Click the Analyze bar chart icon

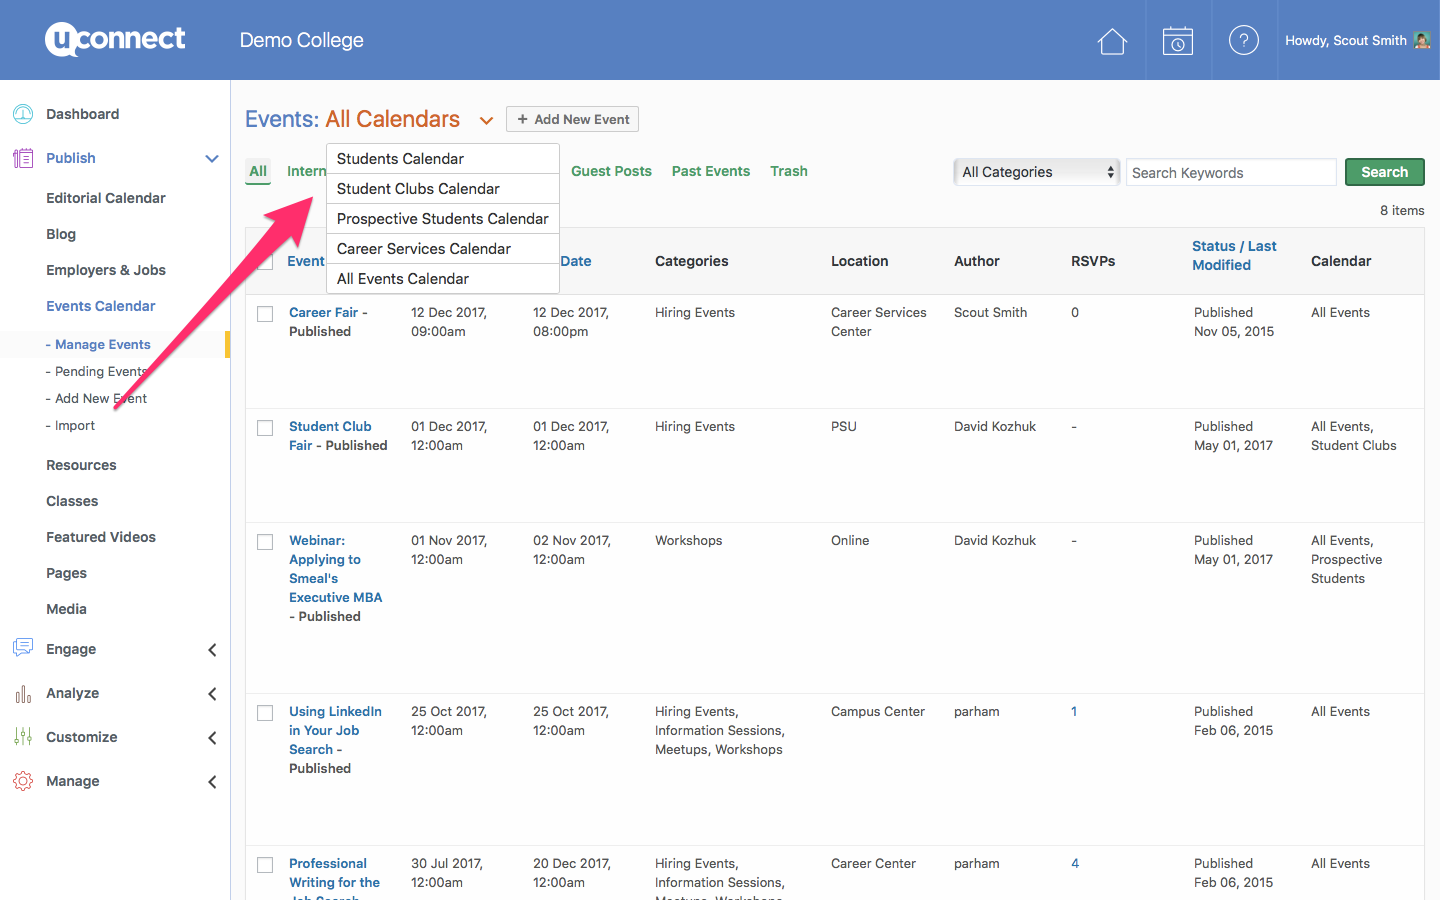point(23,693)
